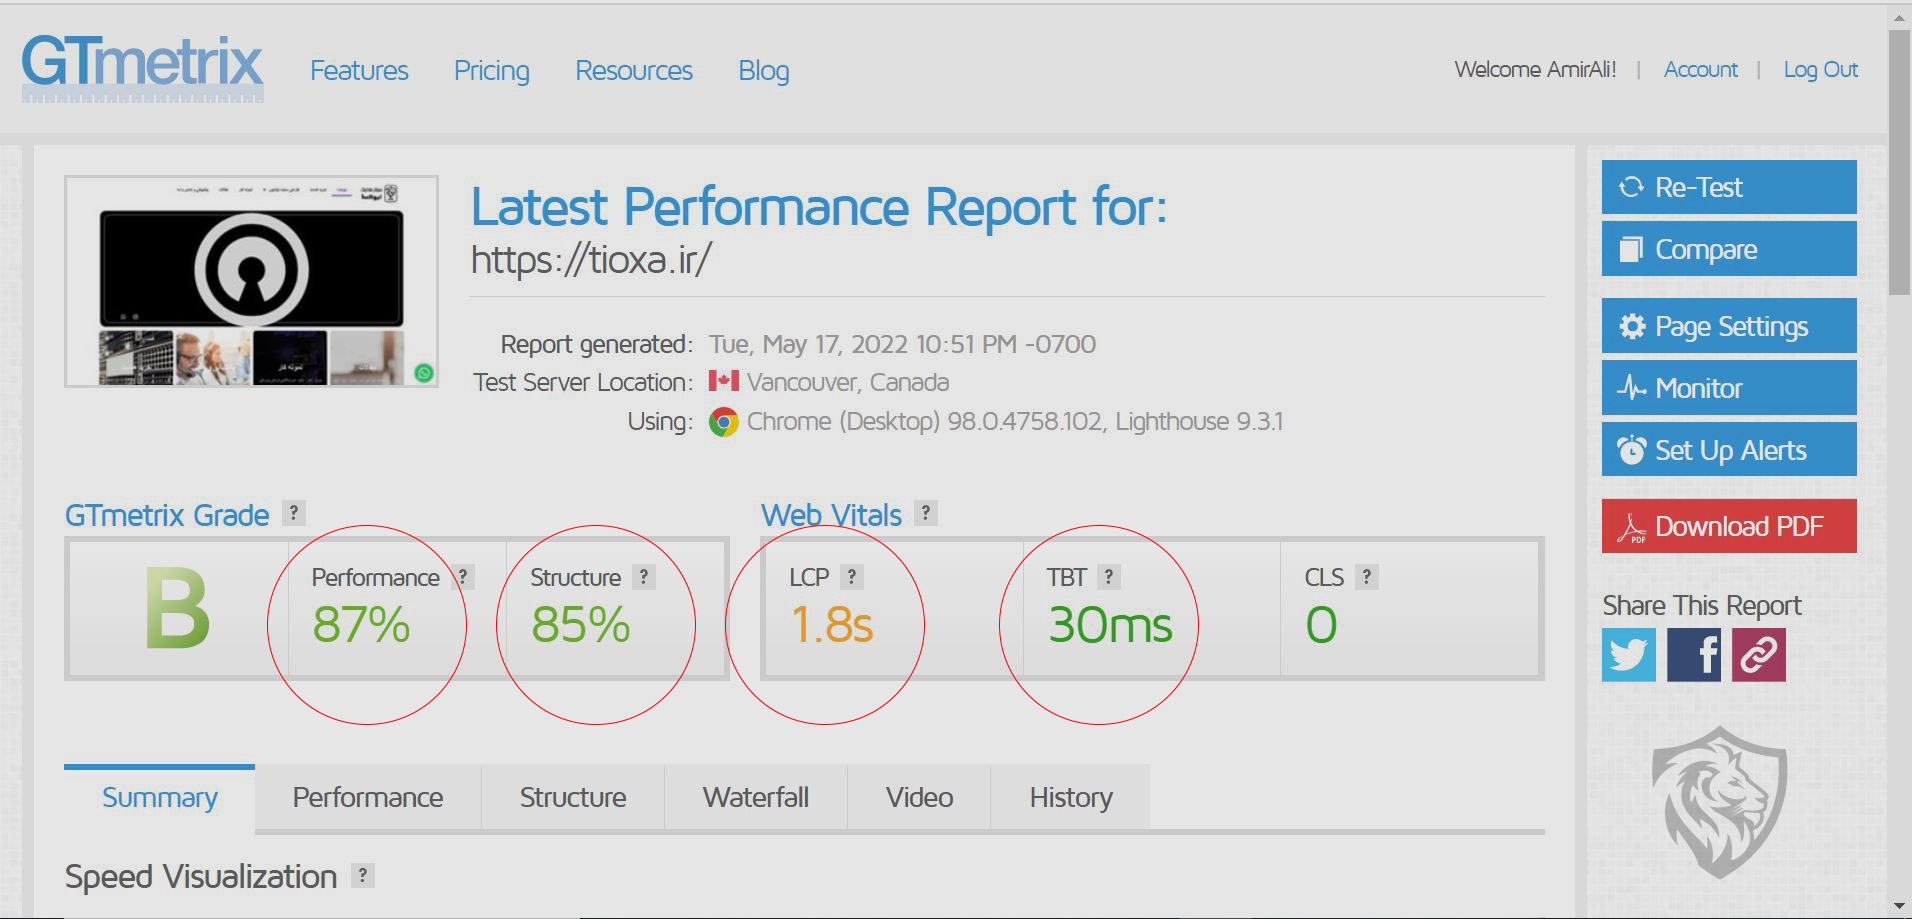Click the Monitor button
This screenshot has height=919, width=1912.
[x=1729, y=388]
